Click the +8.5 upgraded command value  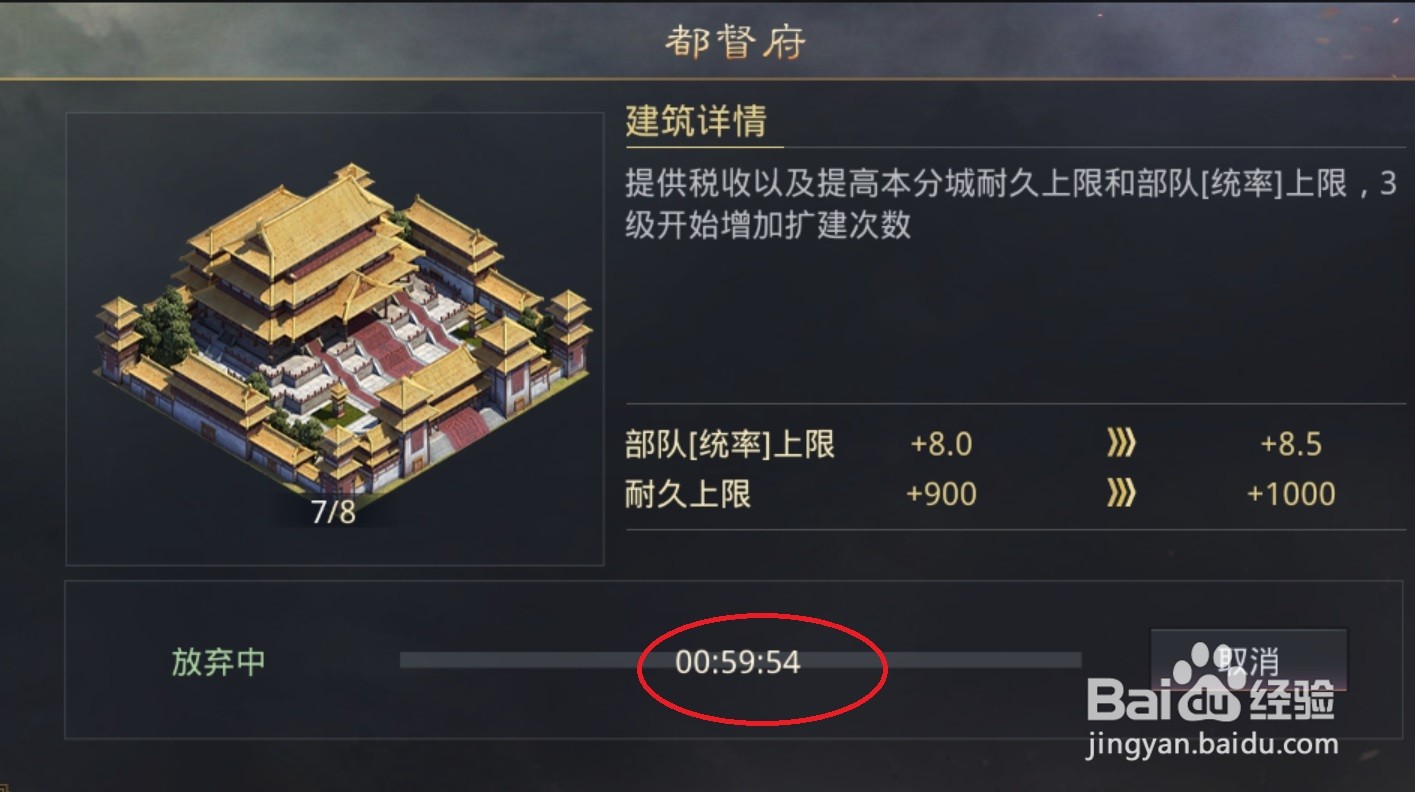click(1291, 444)
